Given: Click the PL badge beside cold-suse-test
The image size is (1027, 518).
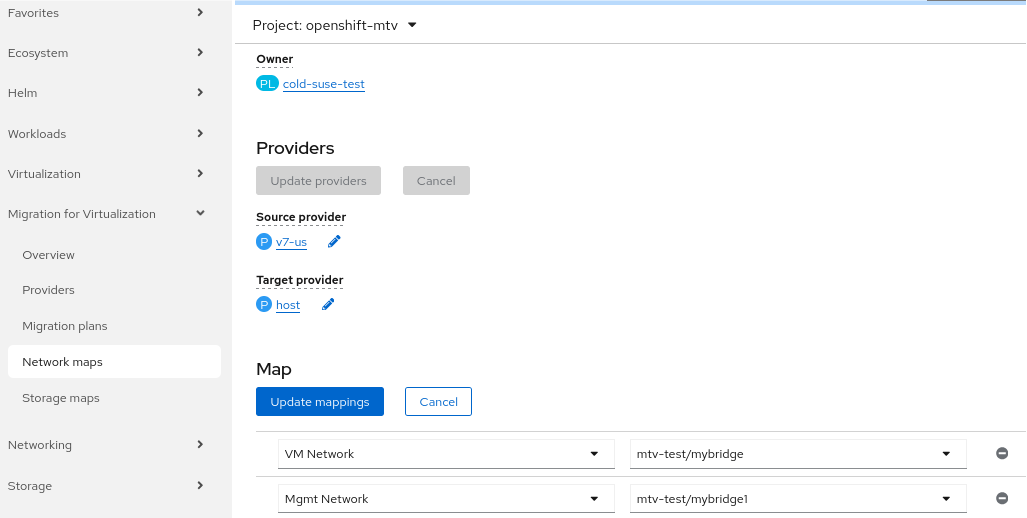Looking at the screenshot, I should point(267,84).
